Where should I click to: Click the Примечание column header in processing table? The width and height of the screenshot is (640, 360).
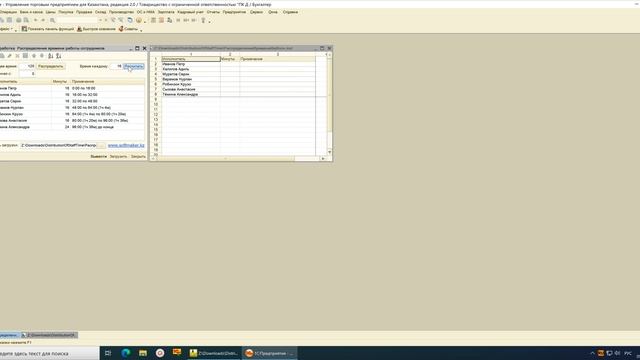tap(107, 82)
